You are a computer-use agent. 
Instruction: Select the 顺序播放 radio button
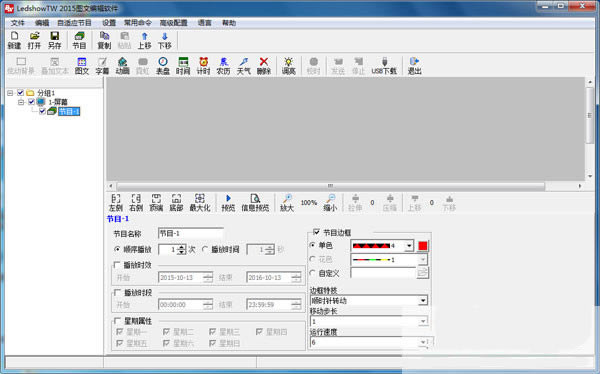pyautogui.click(x=117, y=249)
